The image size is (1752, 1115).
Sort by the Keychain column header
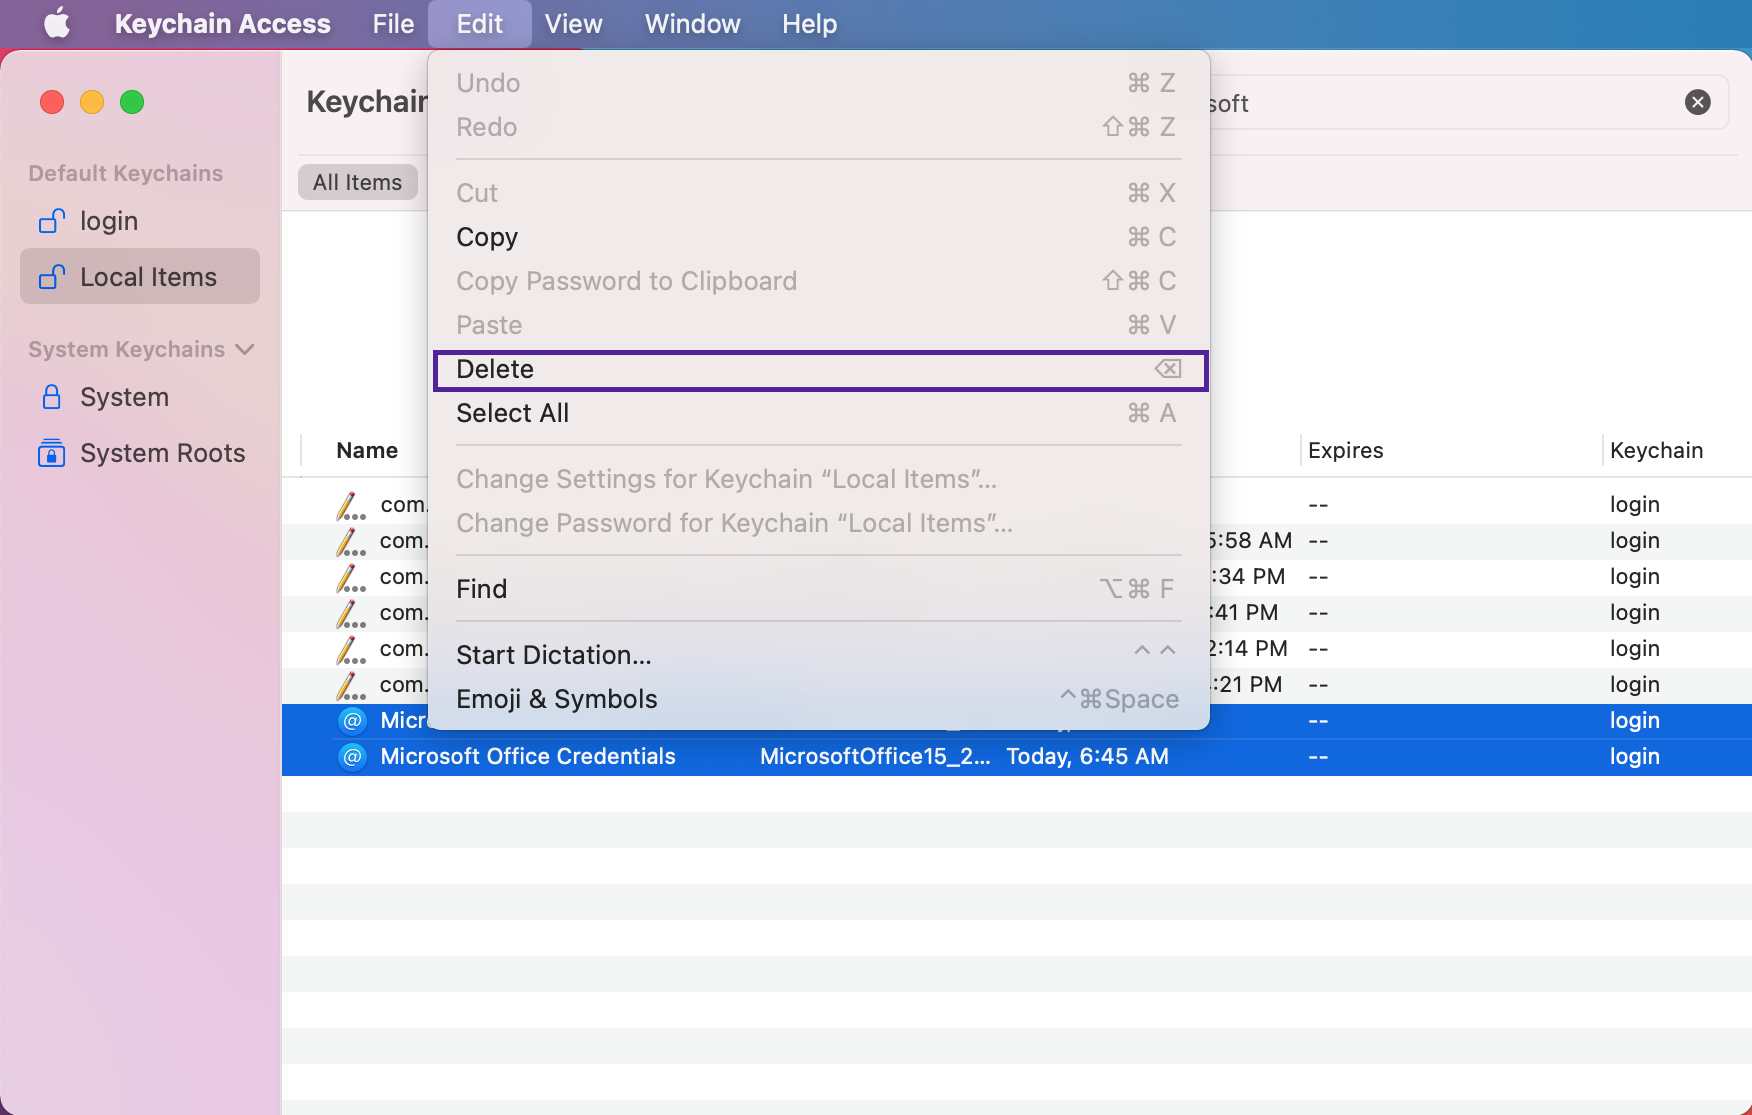click(1656, 450)
